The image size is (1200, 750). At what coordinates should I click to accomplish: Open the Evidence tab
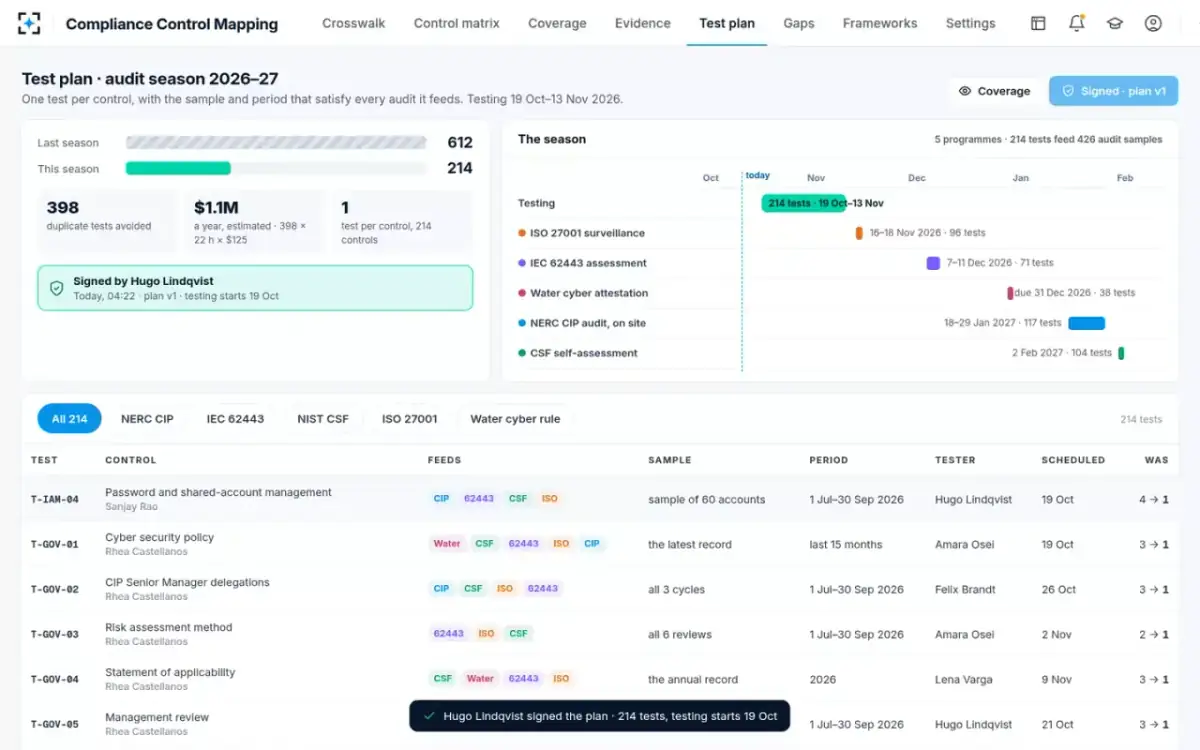tap(643, 23)
